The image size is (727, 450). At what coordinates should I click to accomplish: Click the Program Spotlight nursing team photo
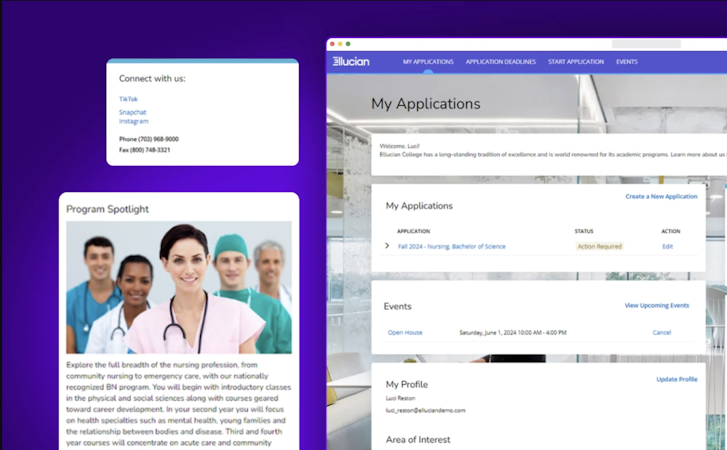(179, 287)
